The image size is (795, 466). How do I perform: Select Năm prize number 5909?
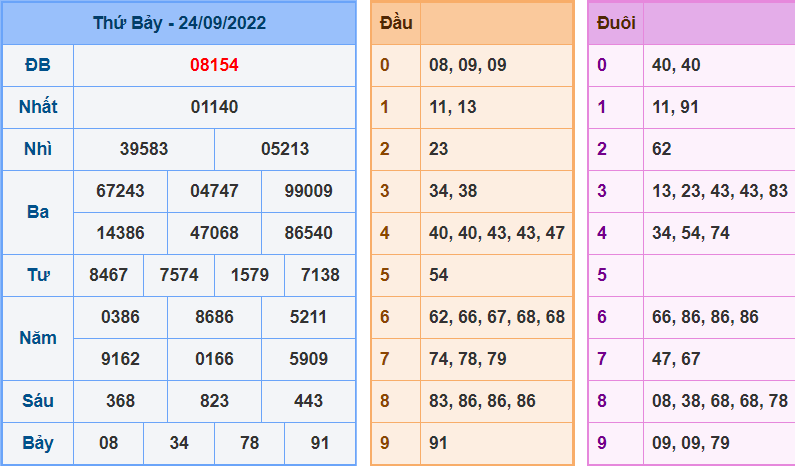309,360
